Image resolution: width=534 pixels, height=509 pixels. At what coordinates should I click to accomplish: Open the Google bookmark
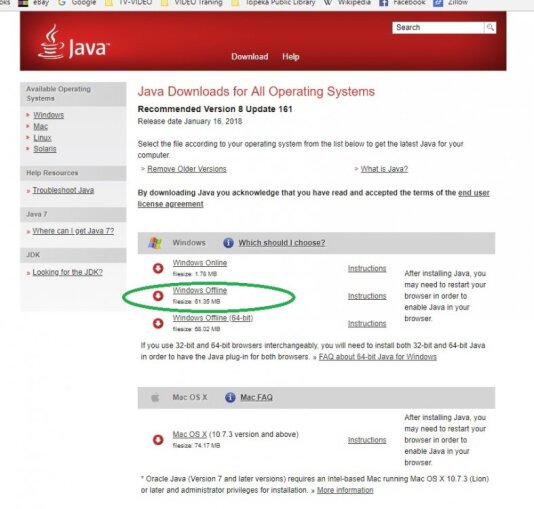77,3
